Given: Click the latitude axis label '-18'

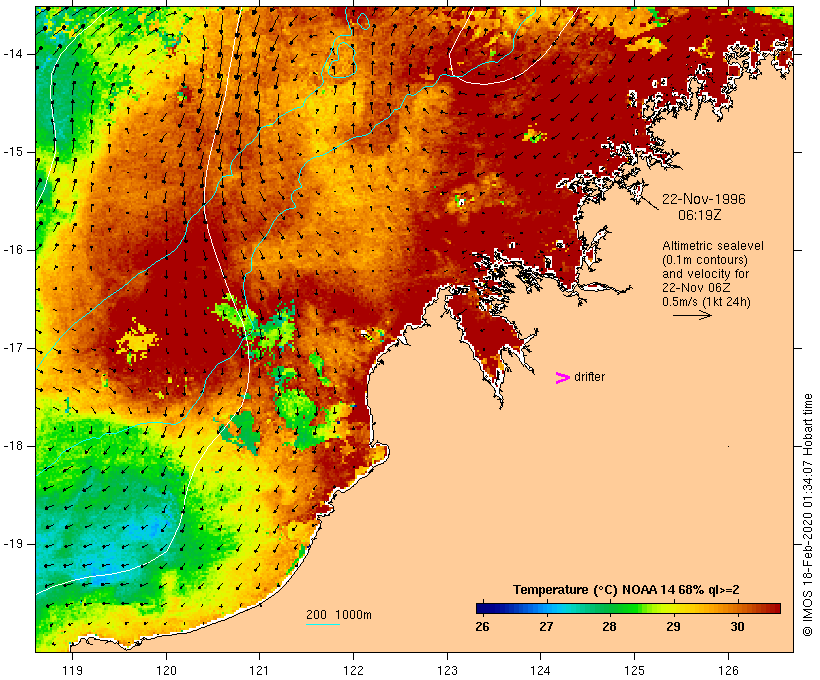Looking at the screenshot, I should click(x=12, y=446).
